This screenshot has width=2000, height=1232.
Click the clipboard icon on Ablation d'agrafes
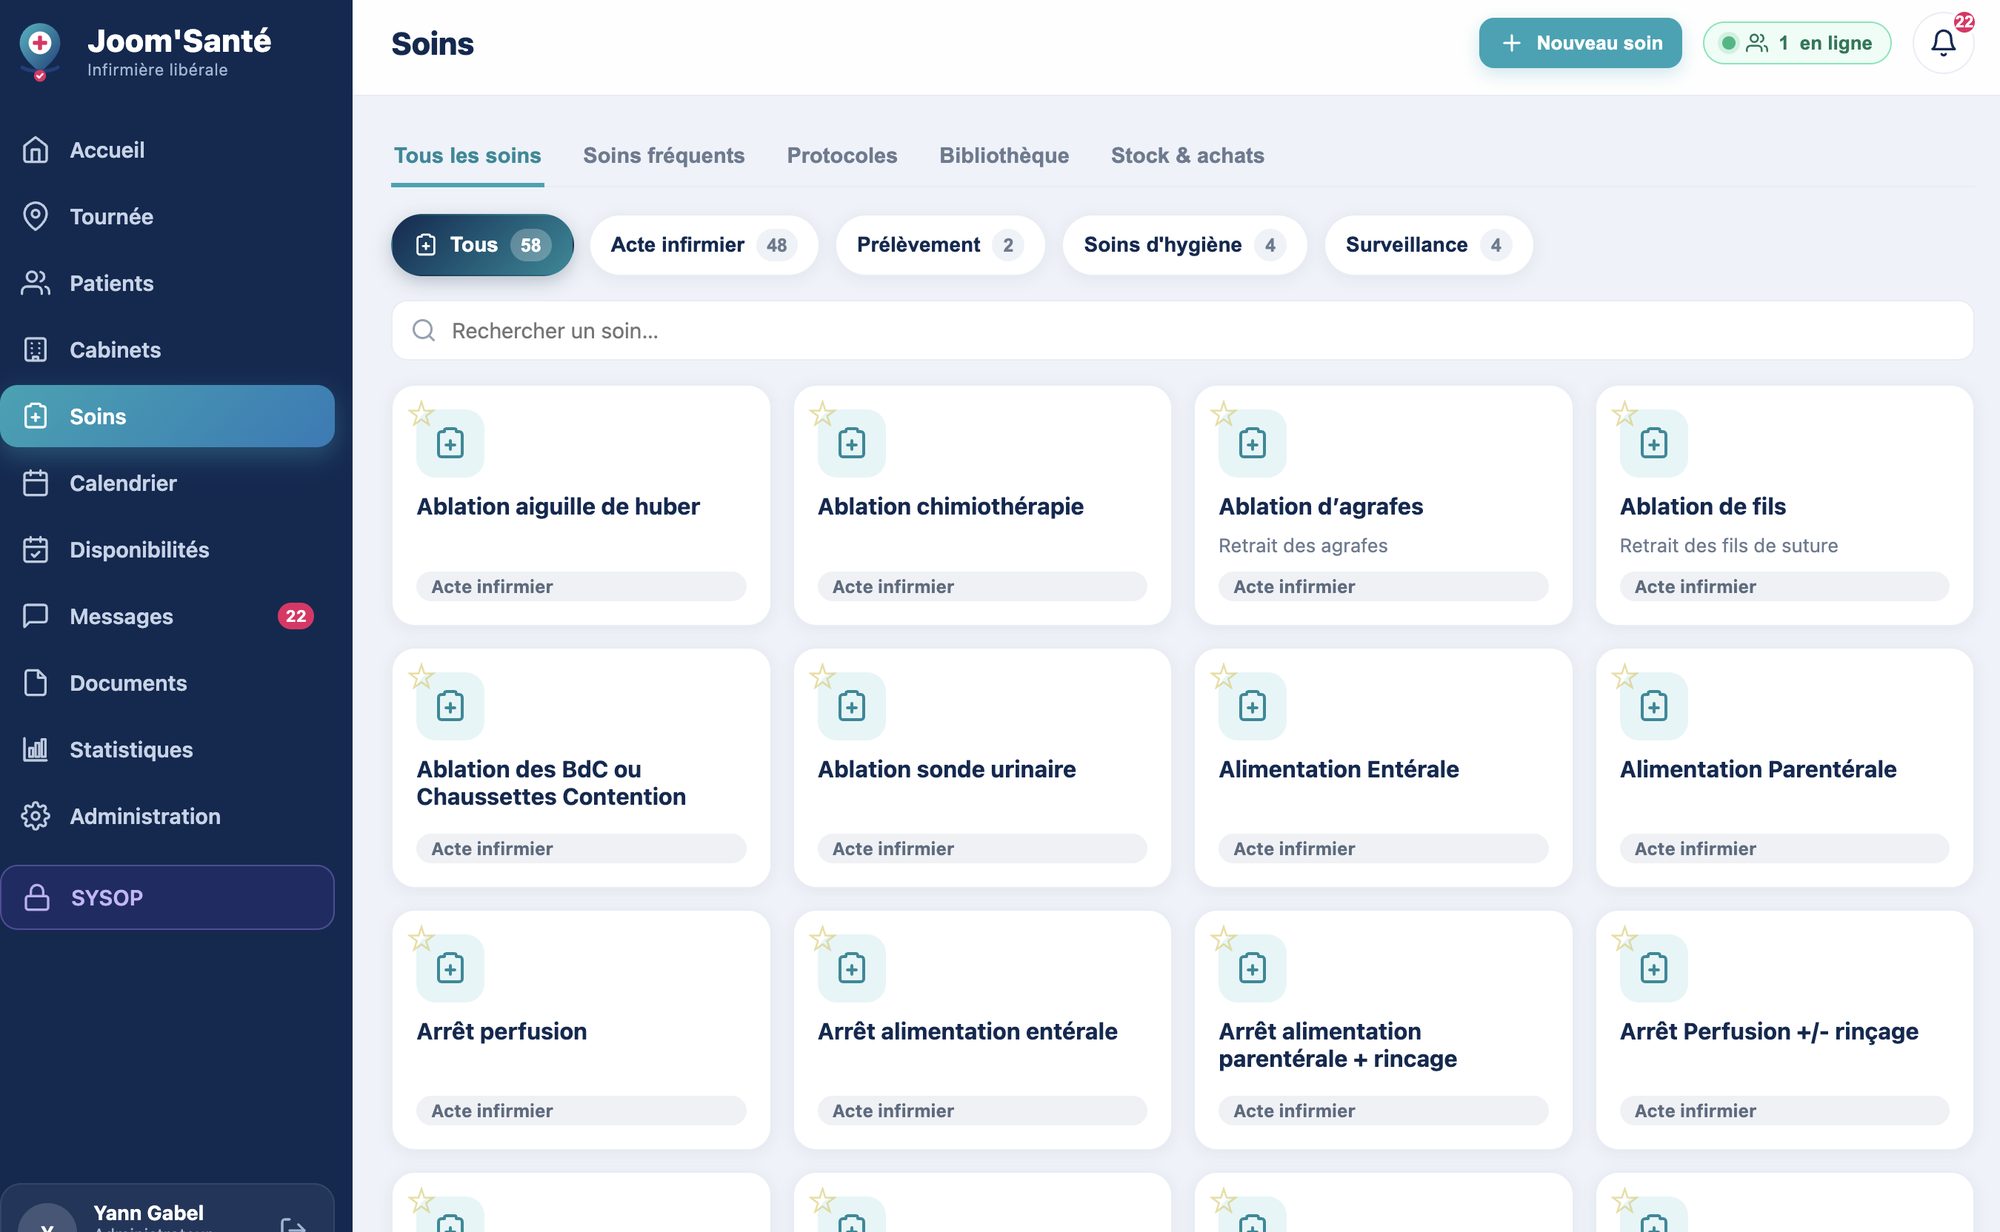click(x=1253, y=443)
